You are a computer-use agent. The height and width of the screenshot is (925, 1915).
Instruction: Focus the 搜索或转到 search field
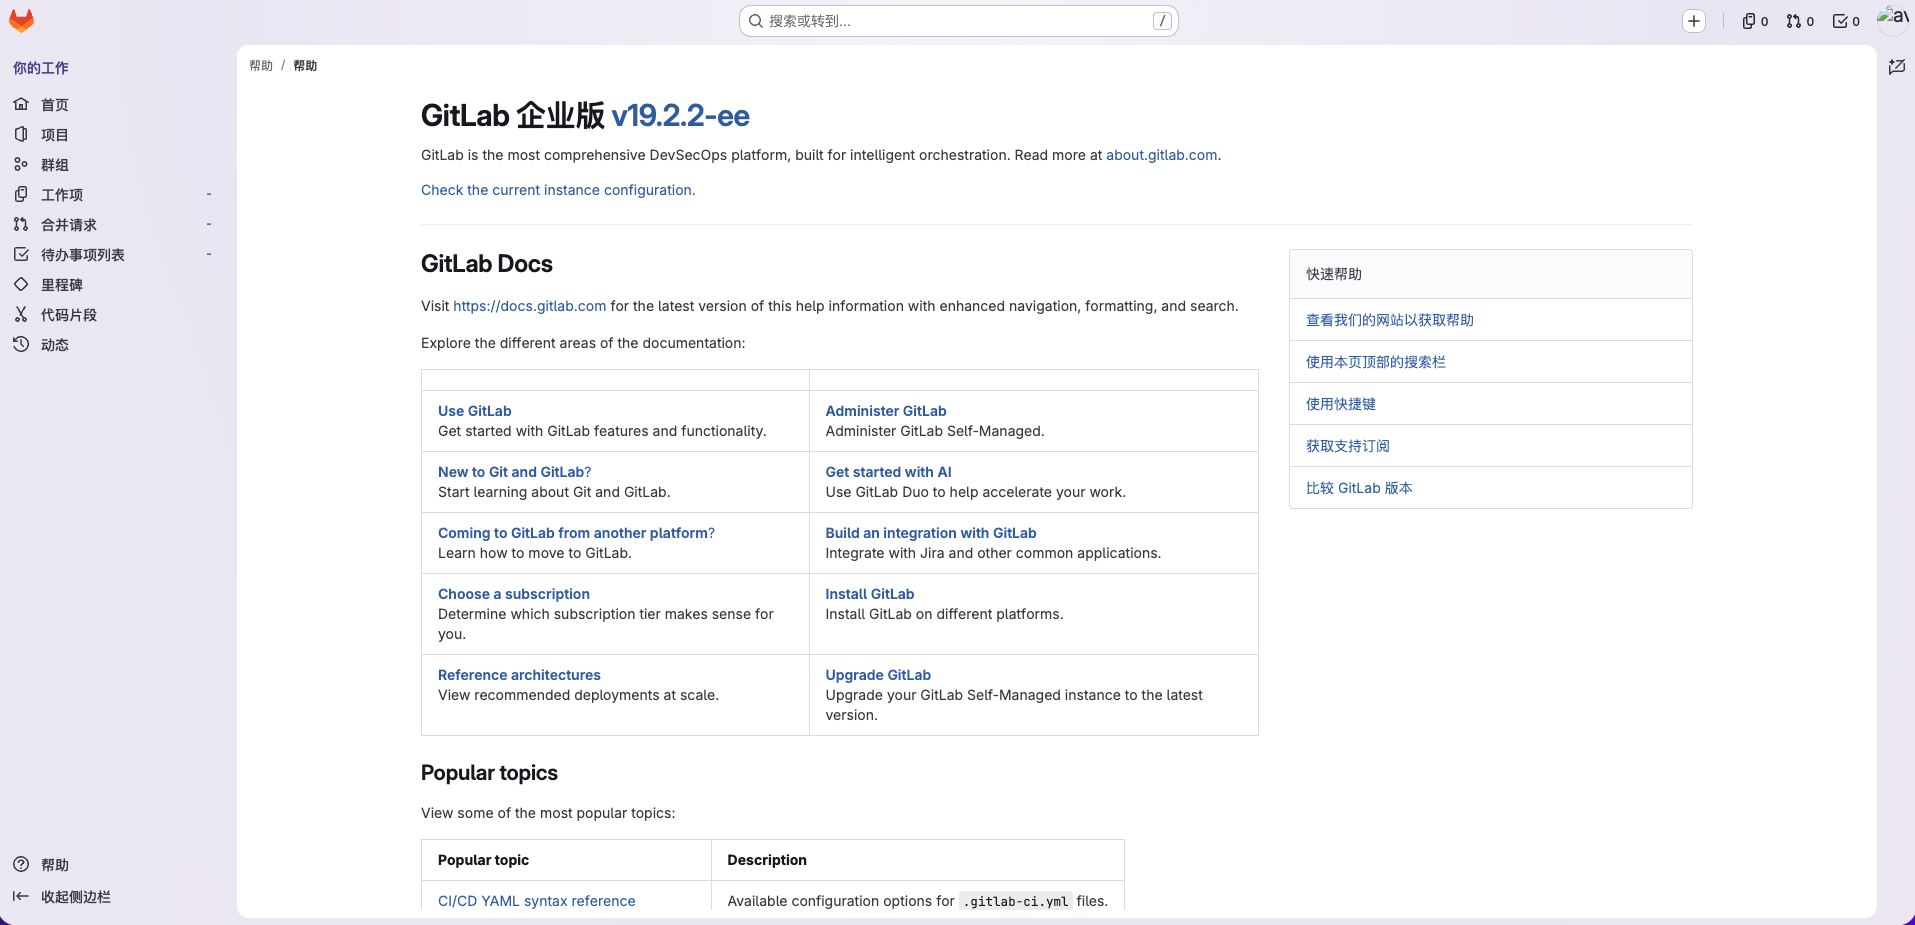pyautogui.click(x=958, y=21)
